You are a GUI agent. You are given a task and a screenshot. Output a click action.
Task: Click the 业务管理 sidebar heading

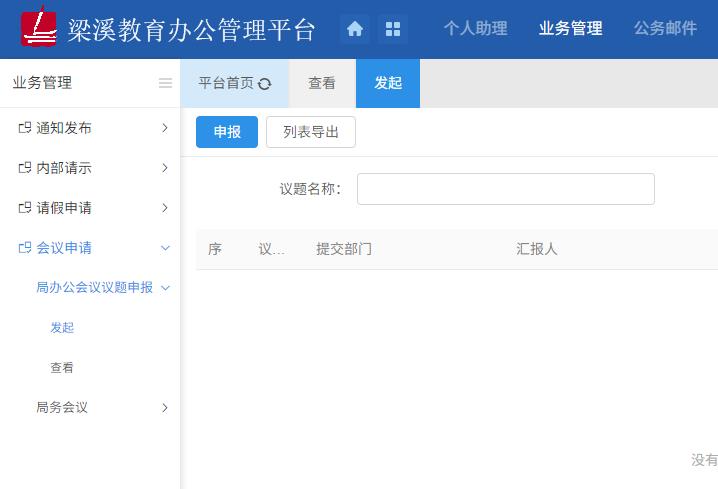point(42,83)
